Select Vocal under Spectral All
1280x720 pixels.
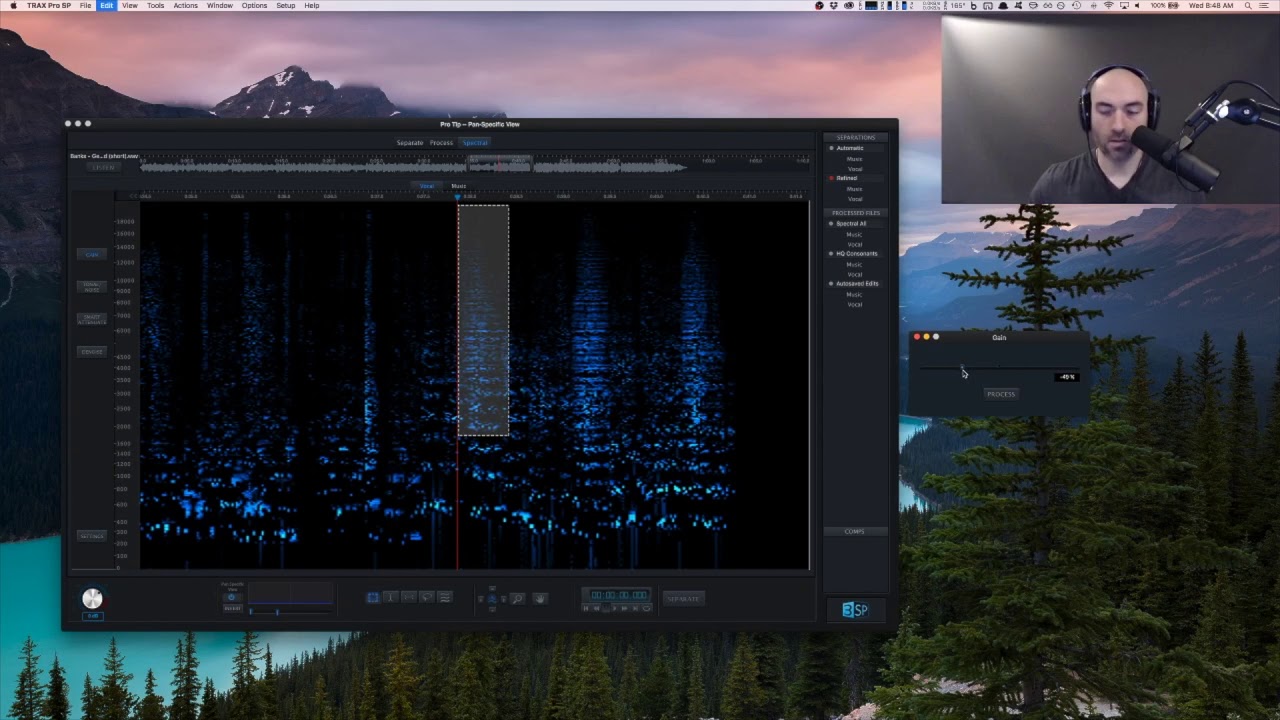854,245
